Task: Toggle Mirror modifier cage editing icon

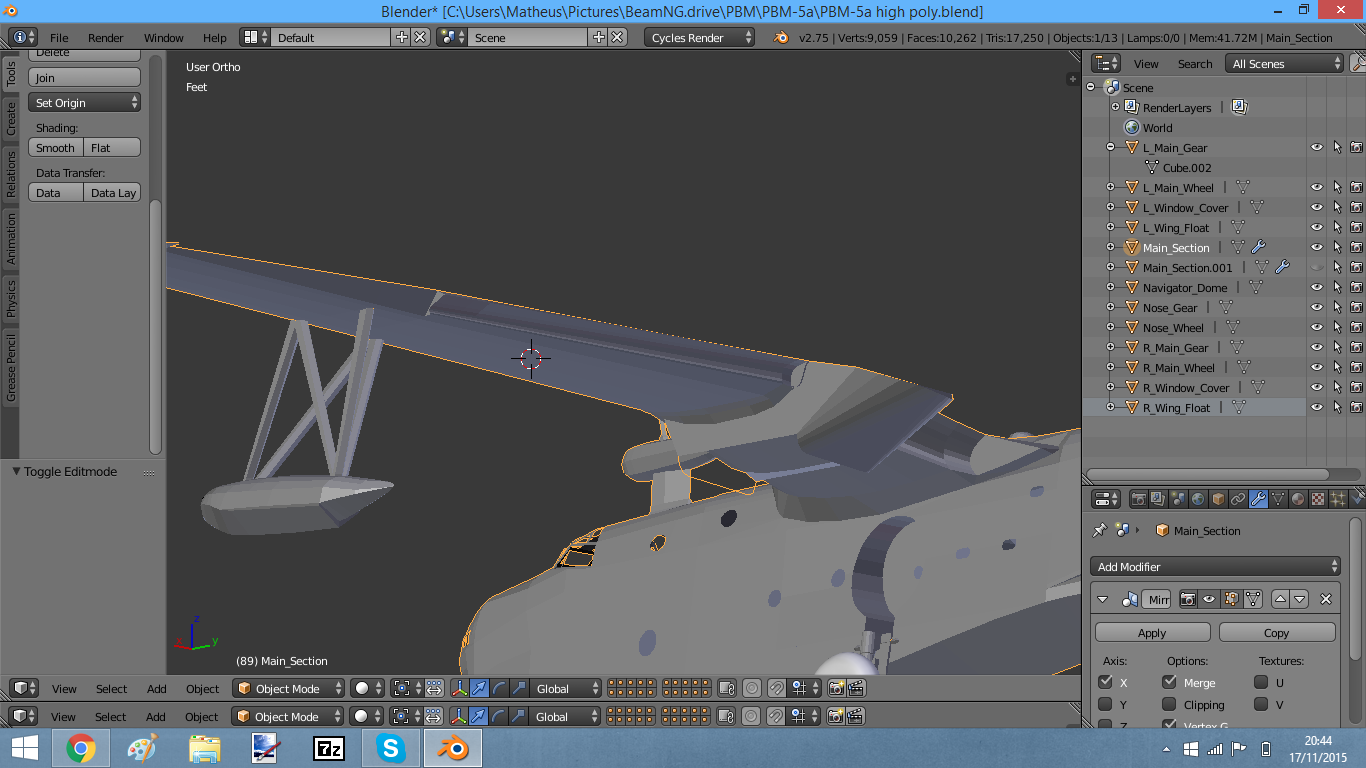Action: 1251,599
